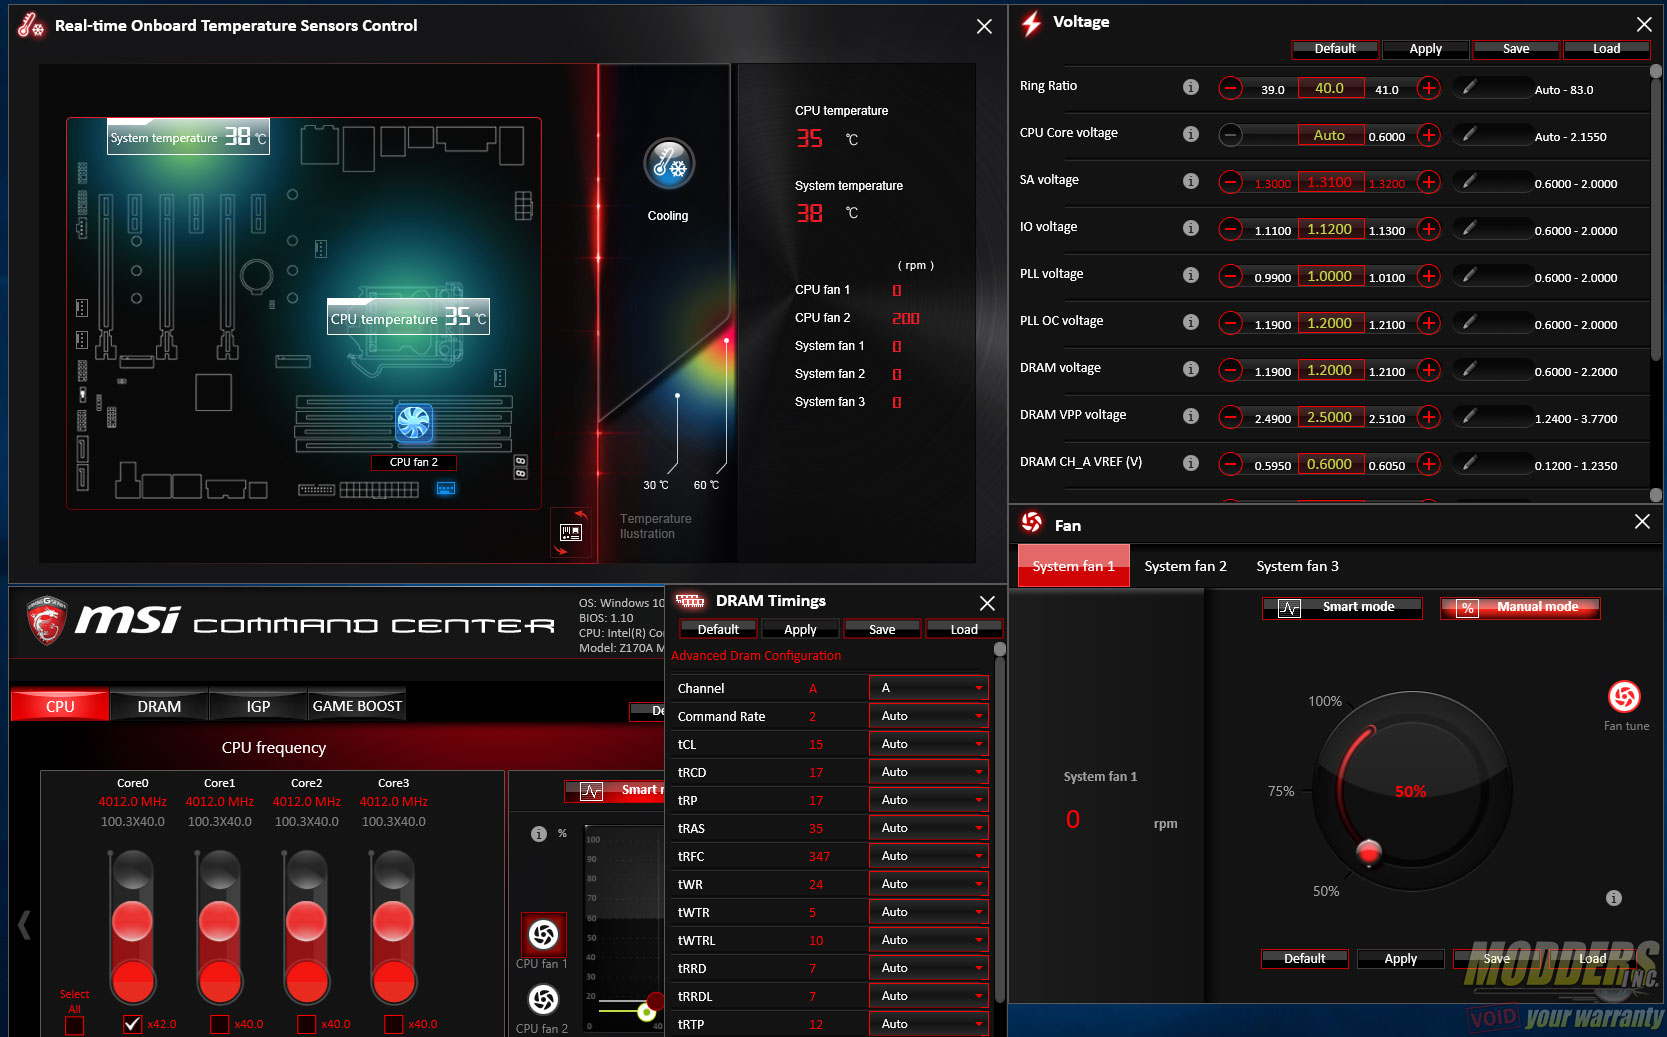Click the CPU fan 2 icon on motherboard
The image size is (1667, 1037).
(x=413, y=423)
